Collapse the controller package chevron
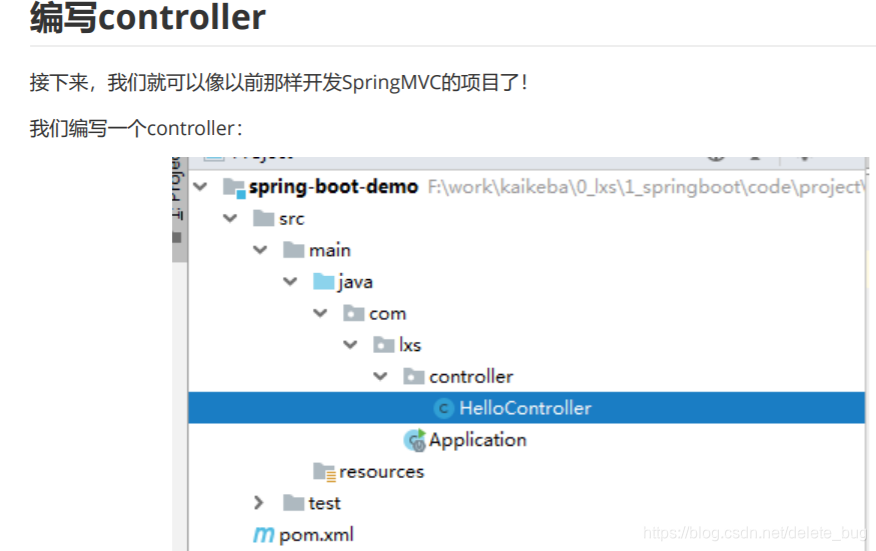Screen dimensions: 876x551 [x=380, y=377]
